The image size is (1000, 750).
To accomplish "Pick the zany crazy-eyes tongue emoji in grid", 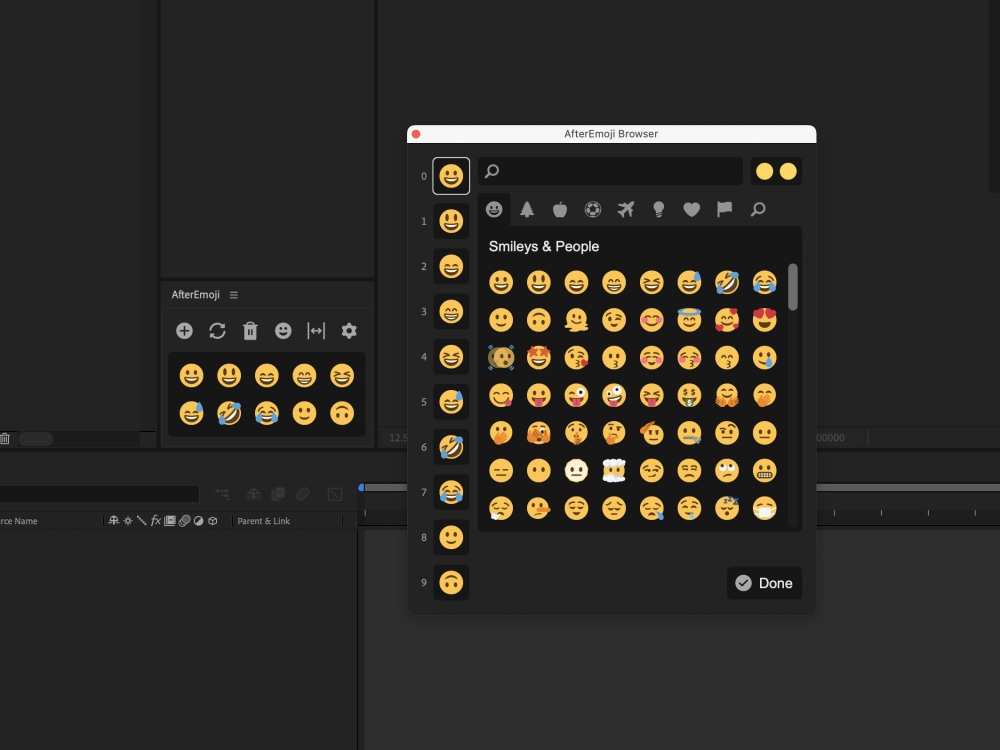I will click(614, 395).
